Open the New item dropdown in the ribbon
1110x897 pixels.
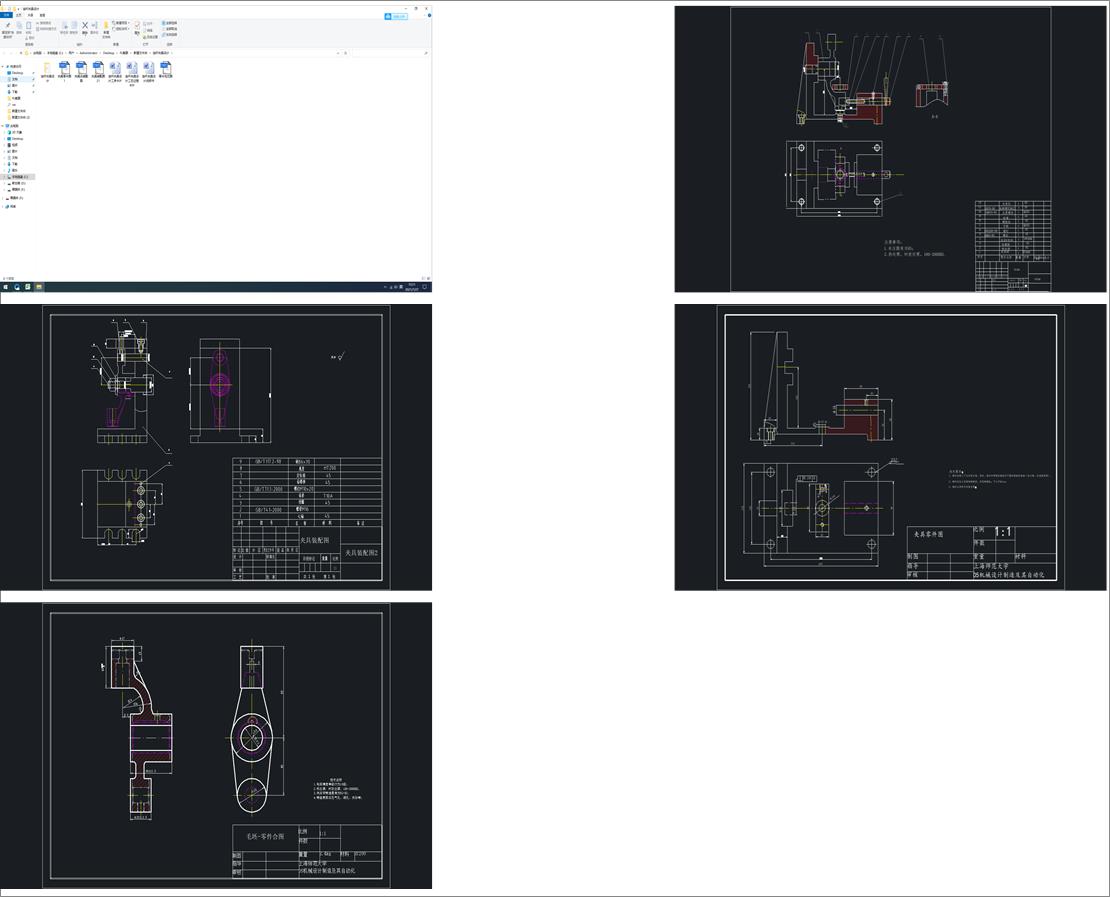click(121, 23)
